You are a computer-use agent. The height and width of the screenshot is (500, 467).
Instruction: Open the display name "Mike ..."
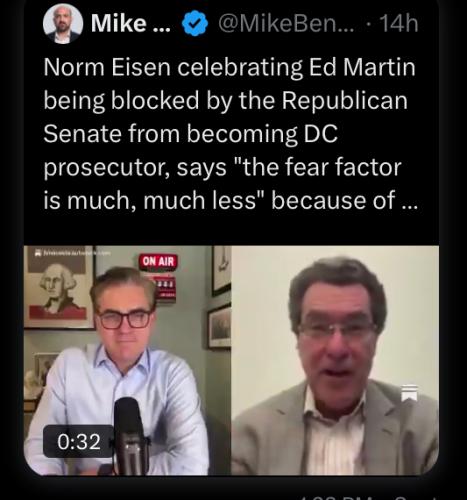click(131, 24)
